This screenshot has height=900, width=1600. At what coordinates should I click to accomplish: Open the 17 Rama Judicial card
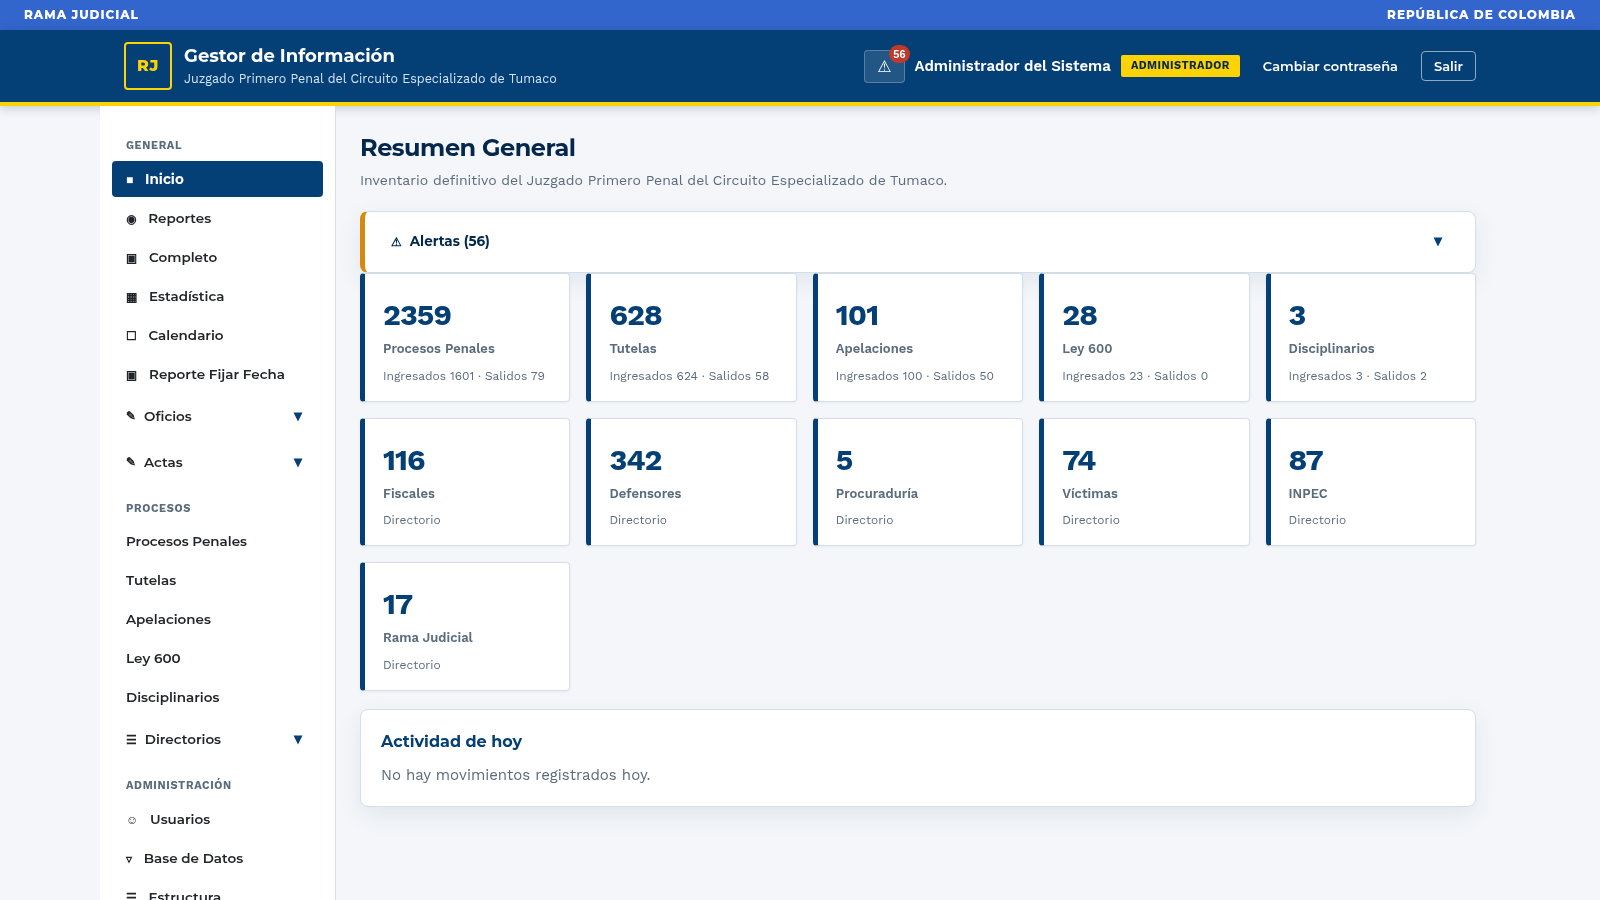tap(465, 627)
